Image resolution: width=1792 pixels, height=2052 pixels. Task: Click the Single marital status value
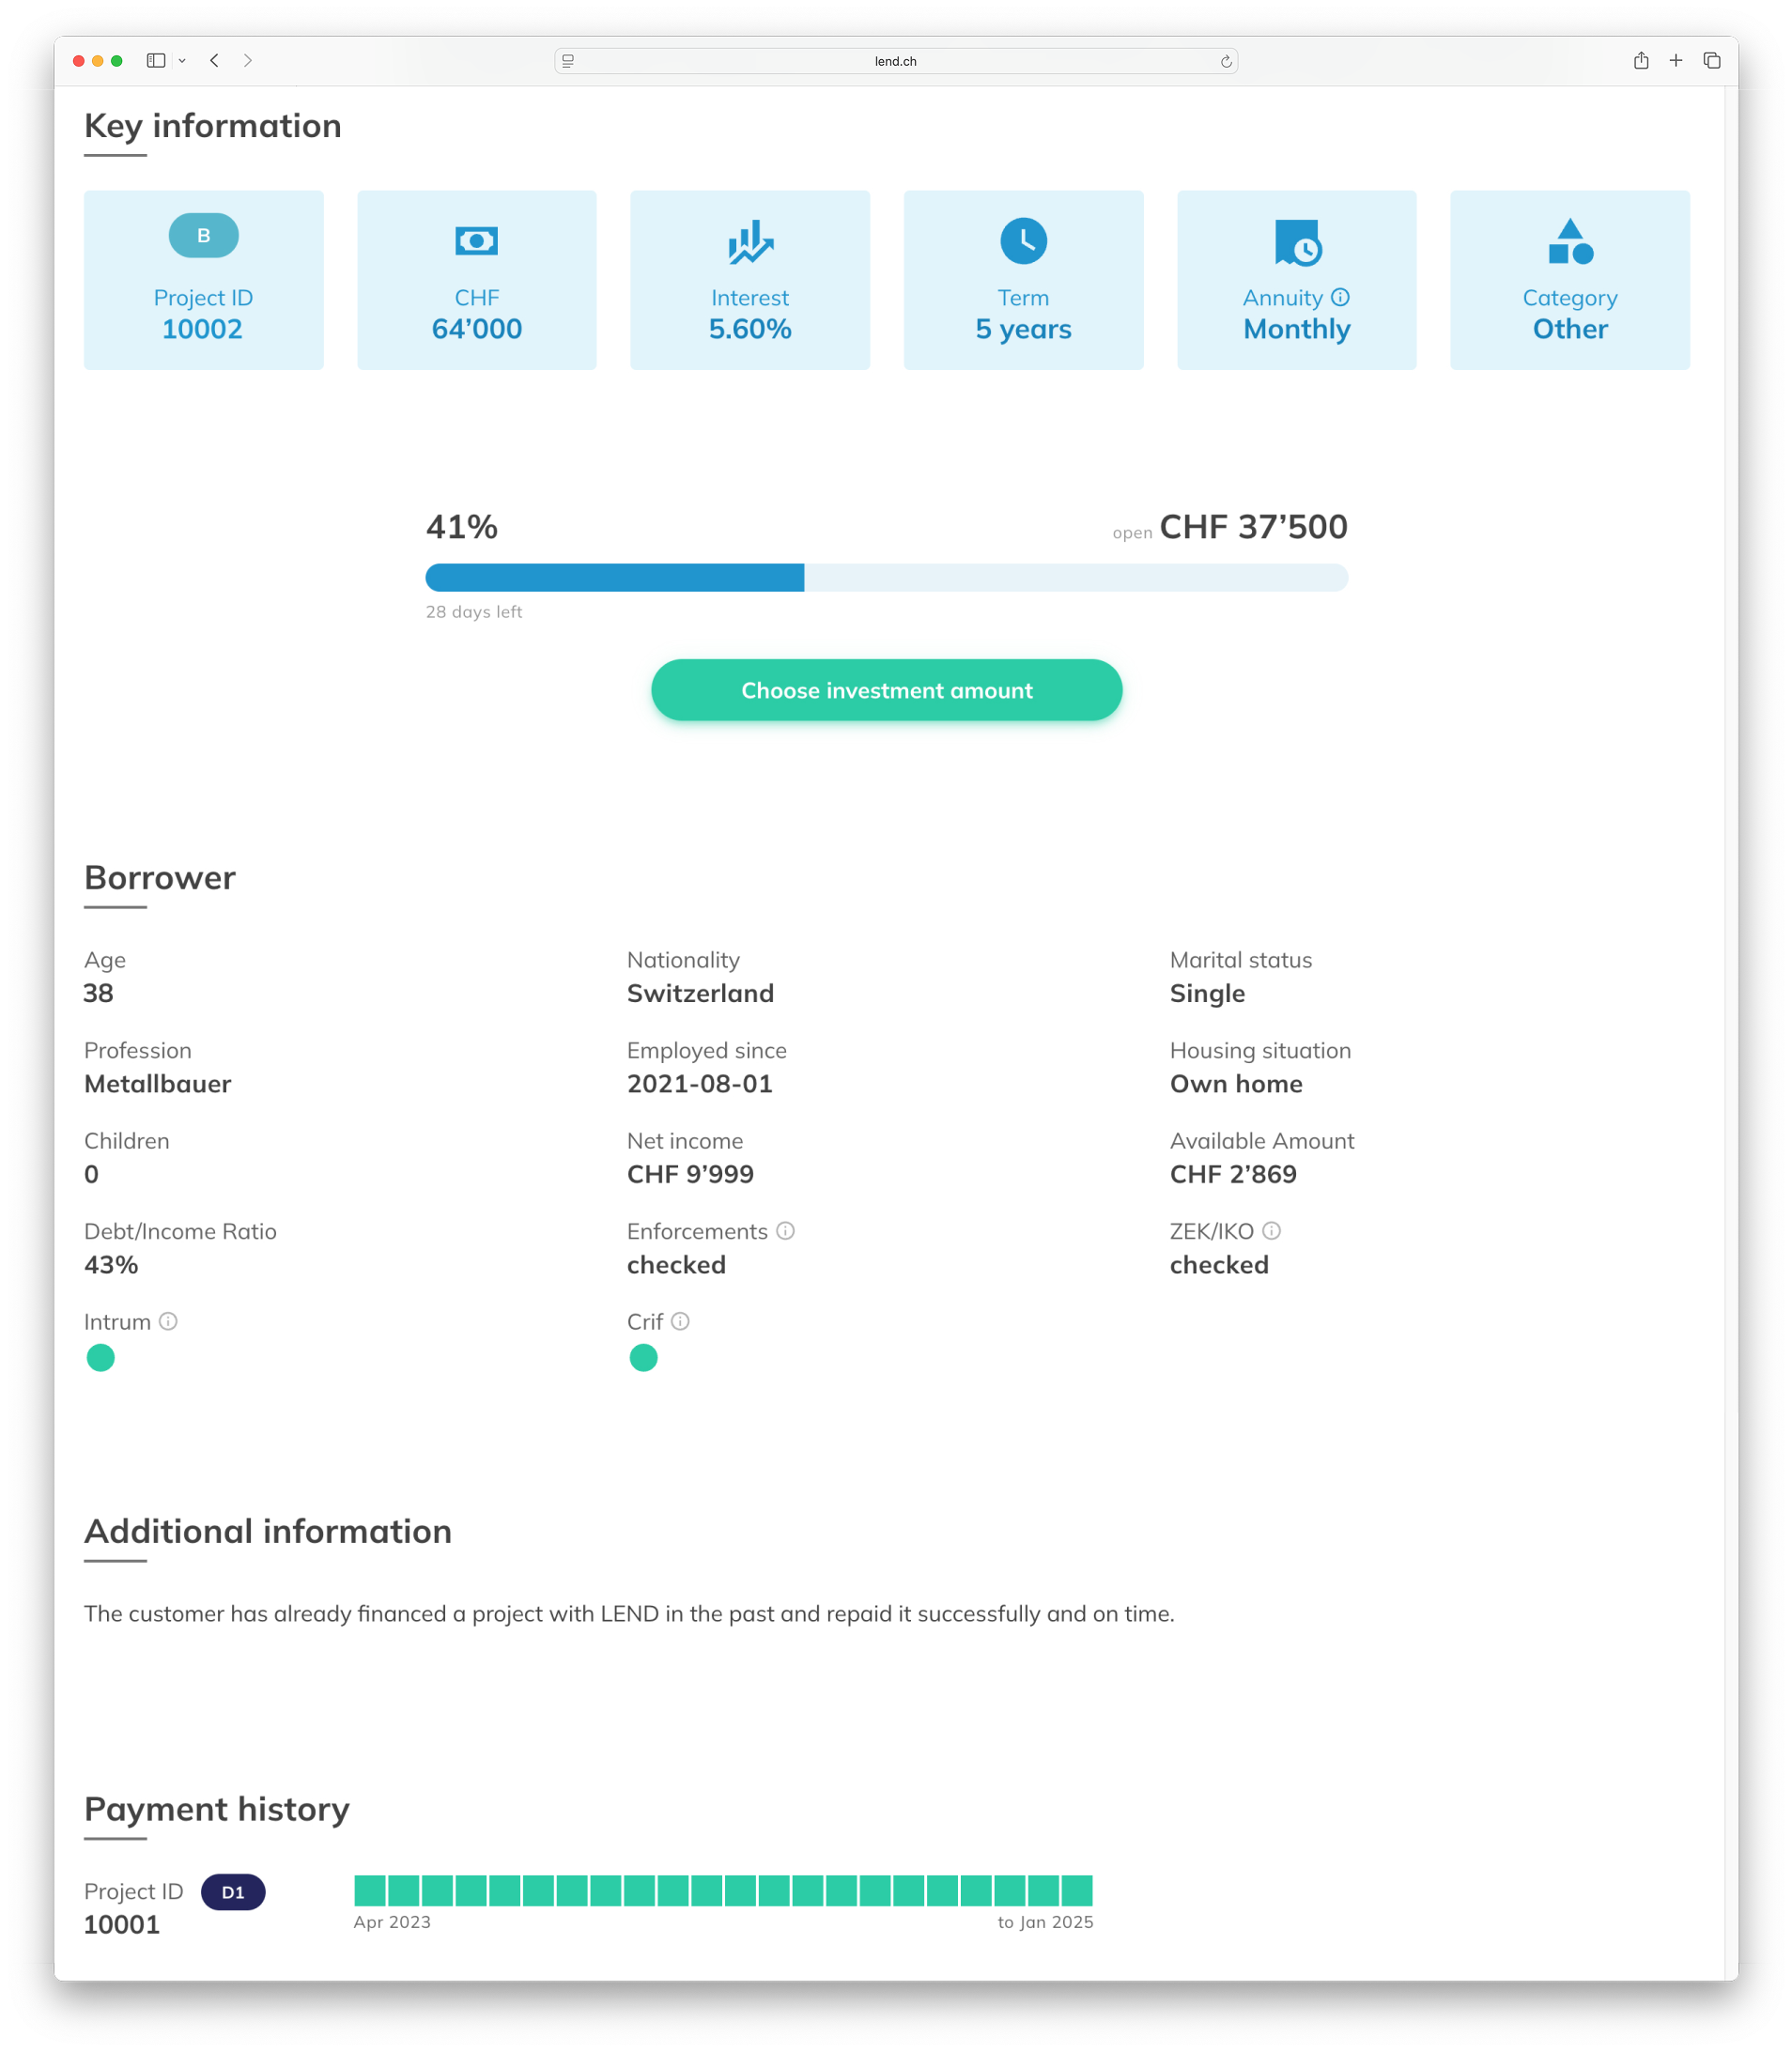(1207, 993)
